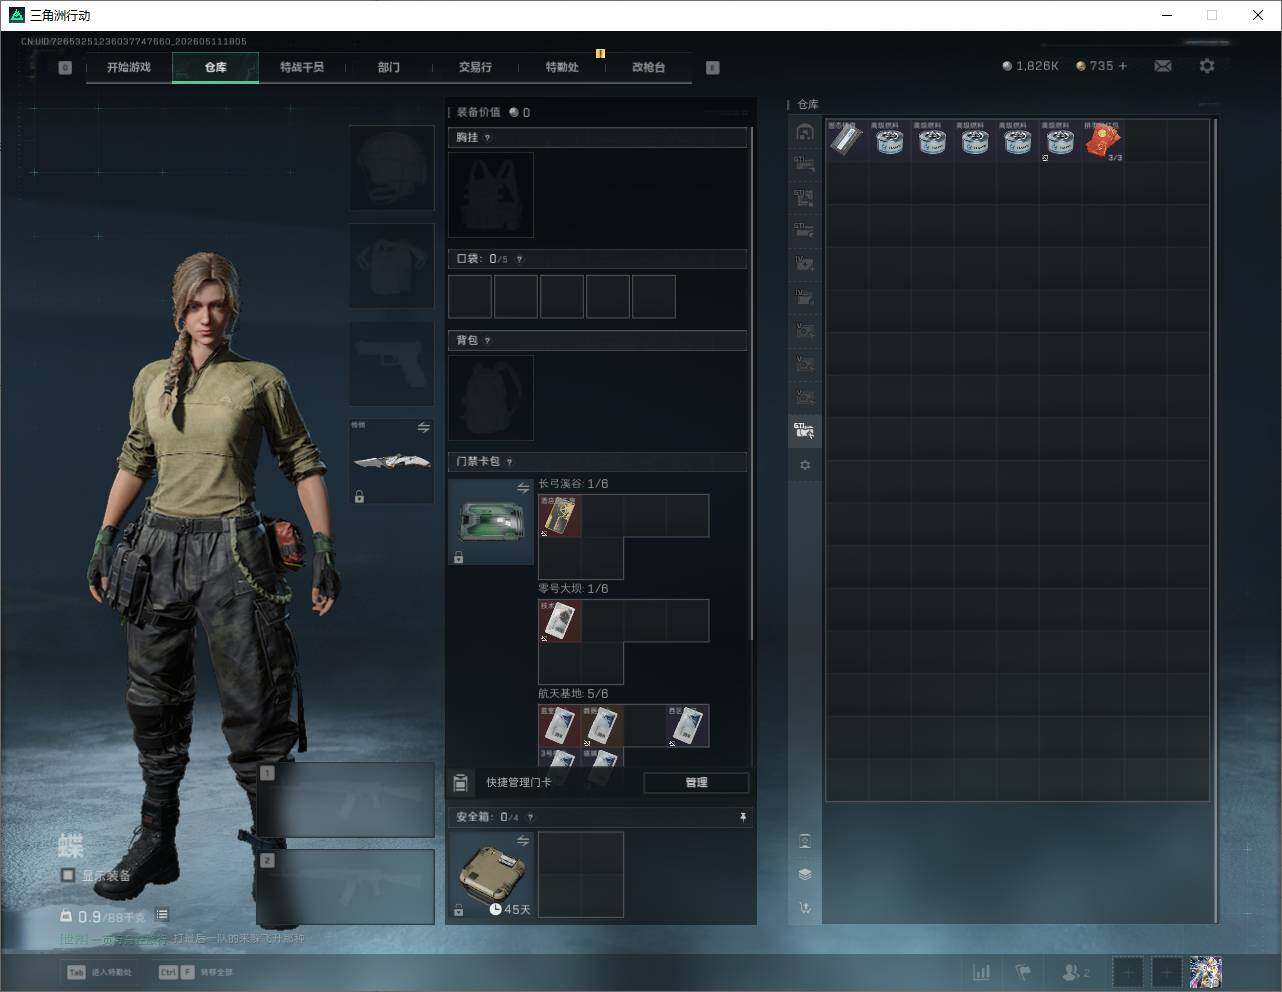
Task: Pin the 安全箱 panel
Action: click(x=743, y=817)
